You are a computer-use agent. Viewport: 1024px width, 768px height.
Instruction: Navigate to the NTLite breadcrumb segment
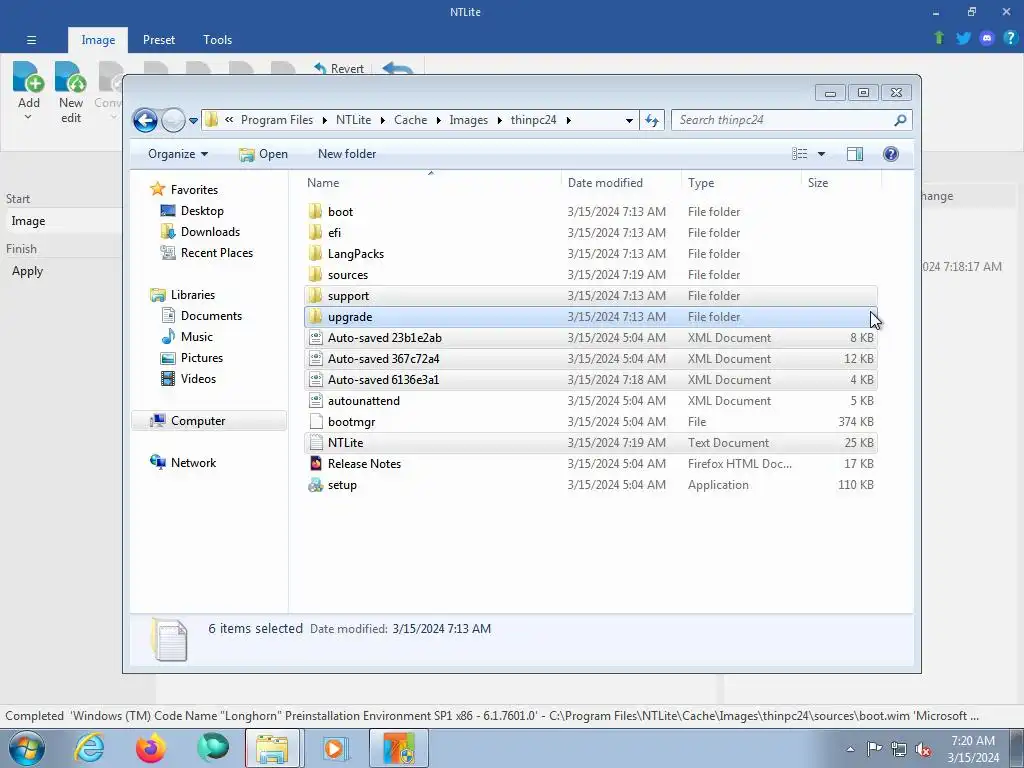tap(353, 120)
